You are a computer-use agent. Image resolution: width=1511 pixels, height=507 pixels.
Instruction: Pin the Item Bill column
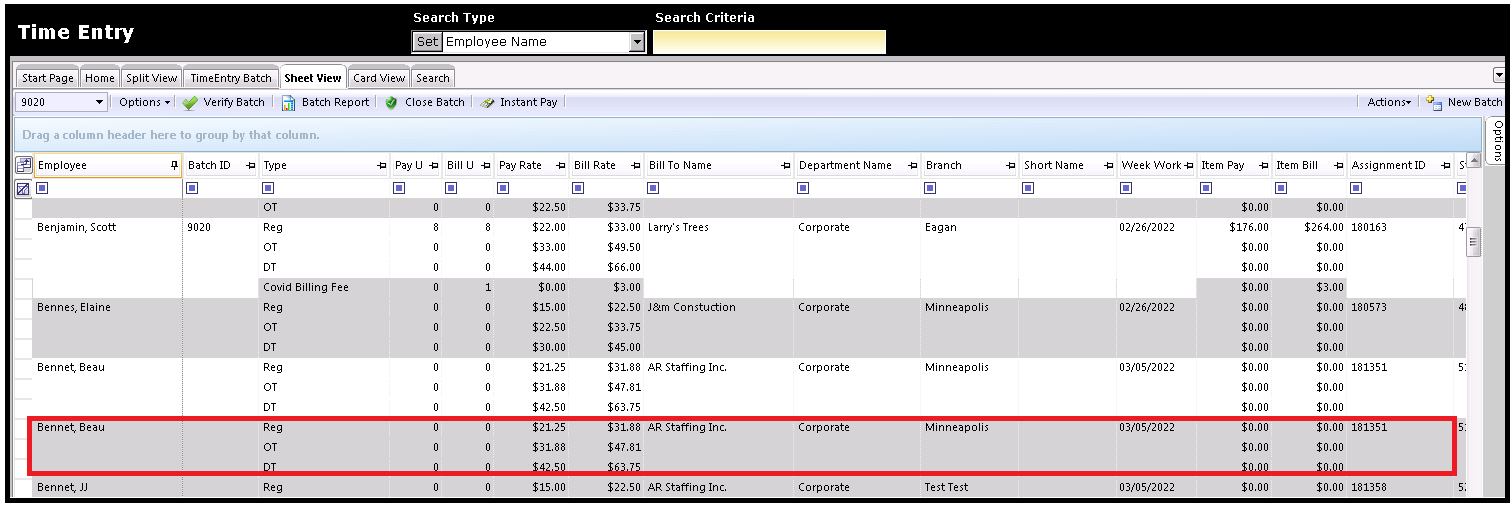tap(1338, 166)
